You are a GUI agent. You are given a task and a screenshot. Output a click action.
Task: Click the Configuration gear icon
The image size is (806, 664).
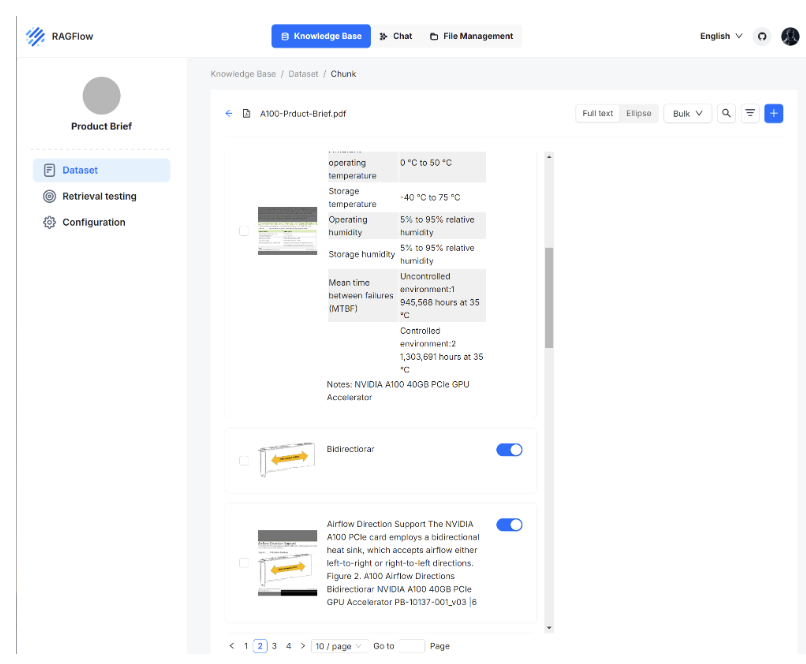pyautogui.click(x=49, y=223)
